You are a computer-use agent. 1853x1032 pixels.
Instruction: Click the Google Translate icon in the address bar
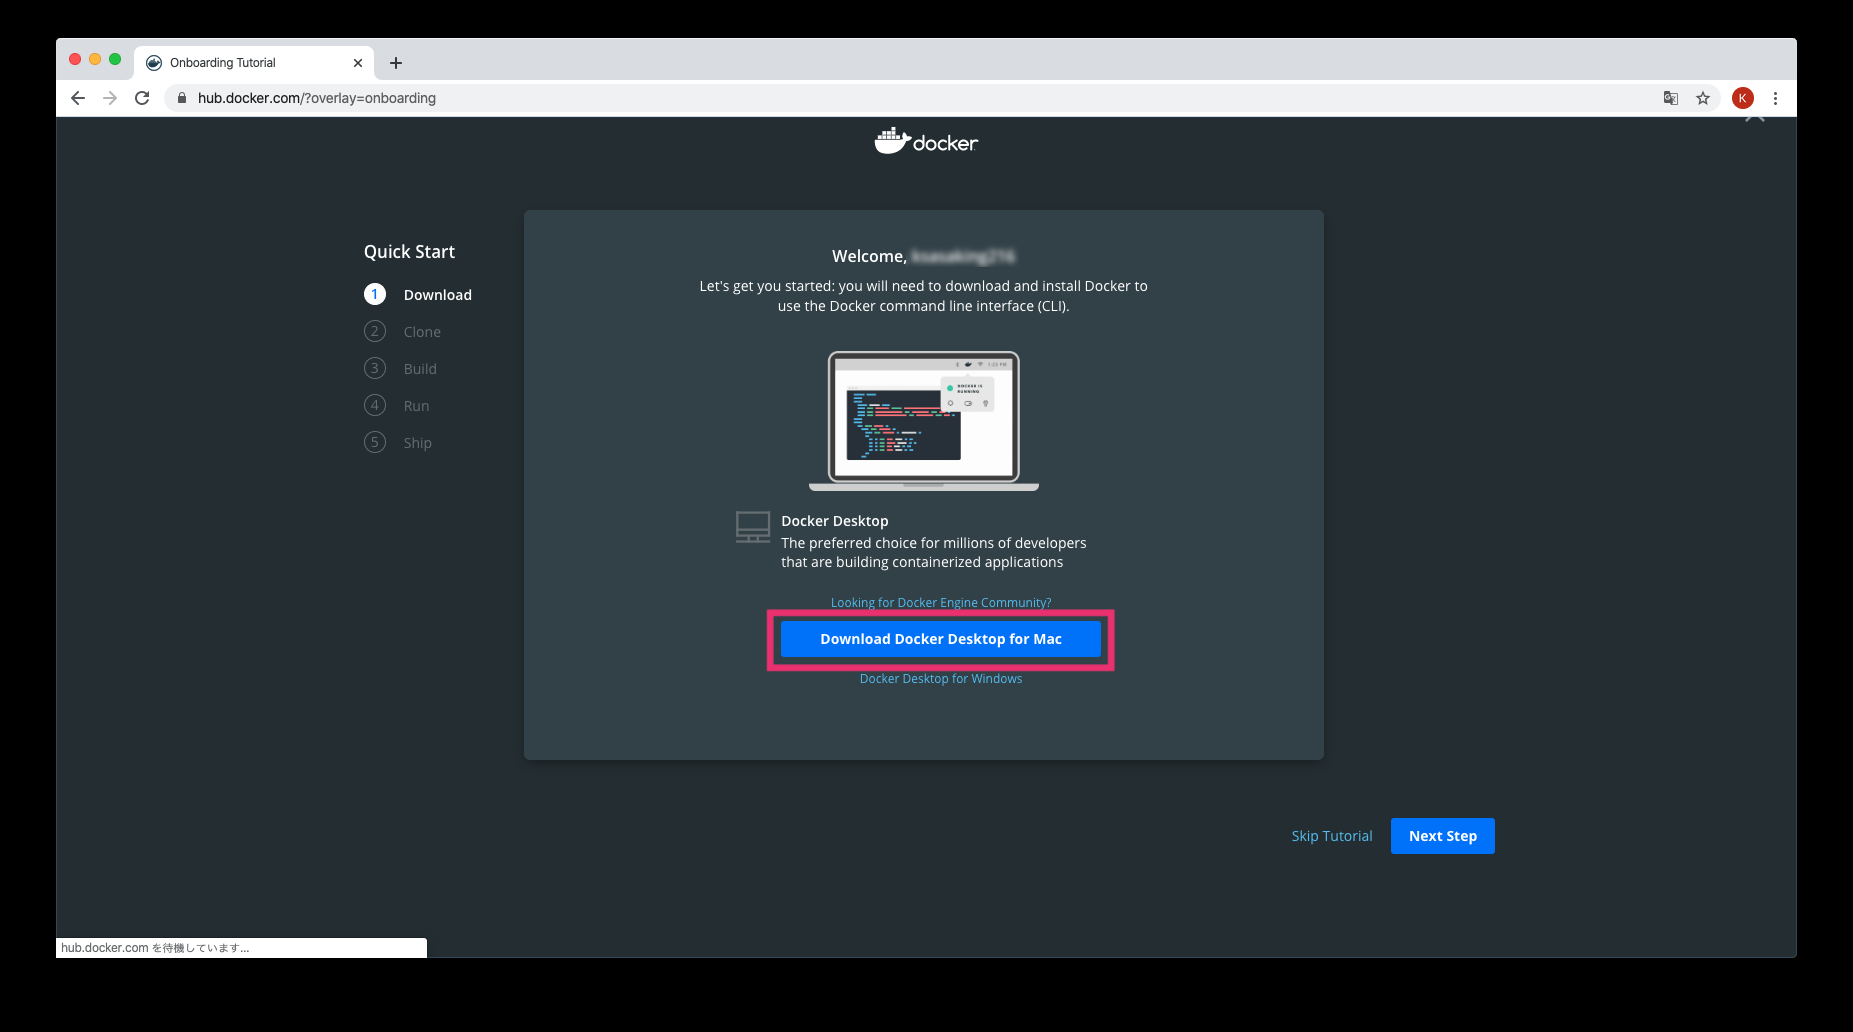(1670, 98)
